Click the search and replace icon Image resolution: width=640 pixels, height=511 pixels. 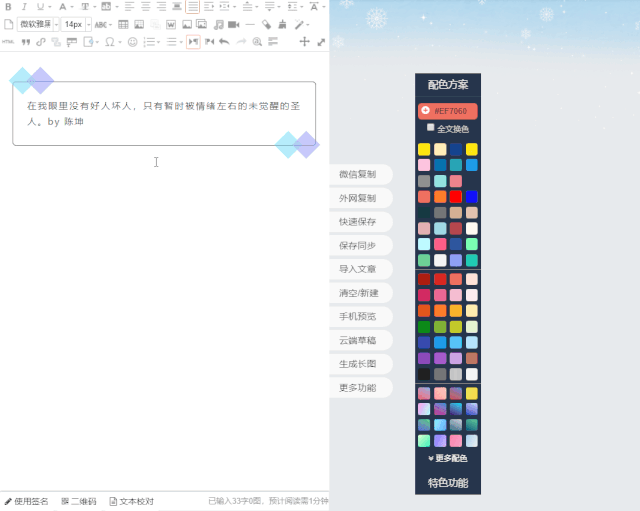point(257,42)
